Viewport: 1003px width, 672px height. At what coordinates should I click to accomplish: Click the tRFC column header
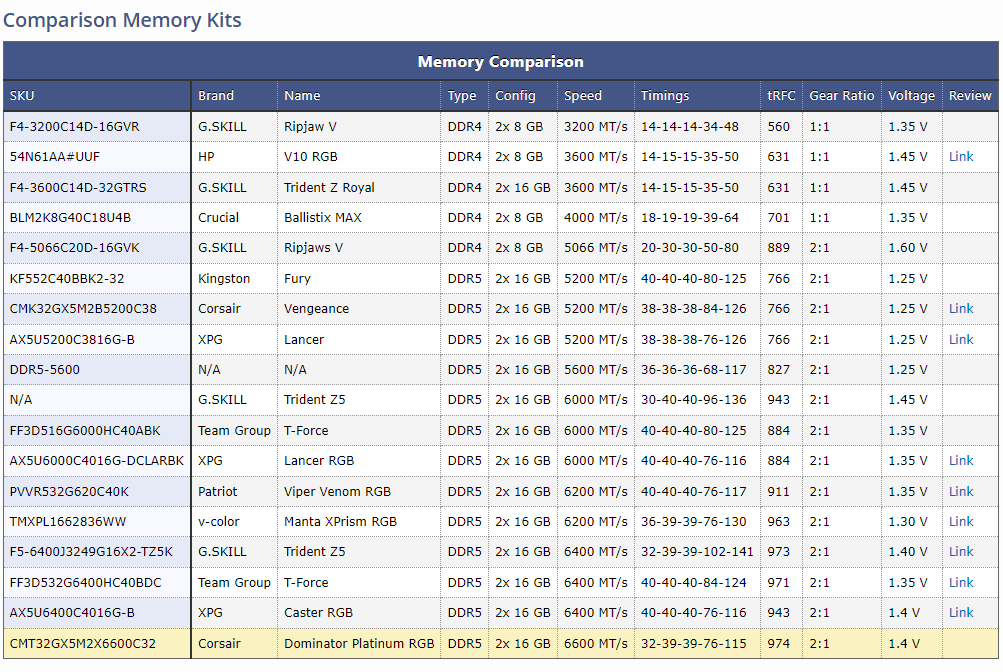pyautogui.click(x=781, y=96)
